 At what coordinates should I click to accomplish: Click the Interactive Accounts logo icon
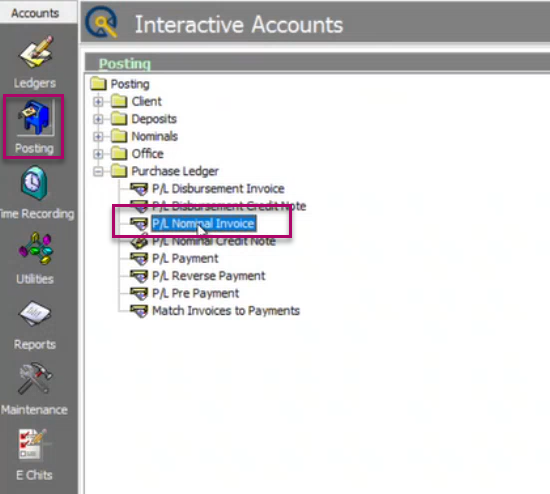(x=101, y=22)
